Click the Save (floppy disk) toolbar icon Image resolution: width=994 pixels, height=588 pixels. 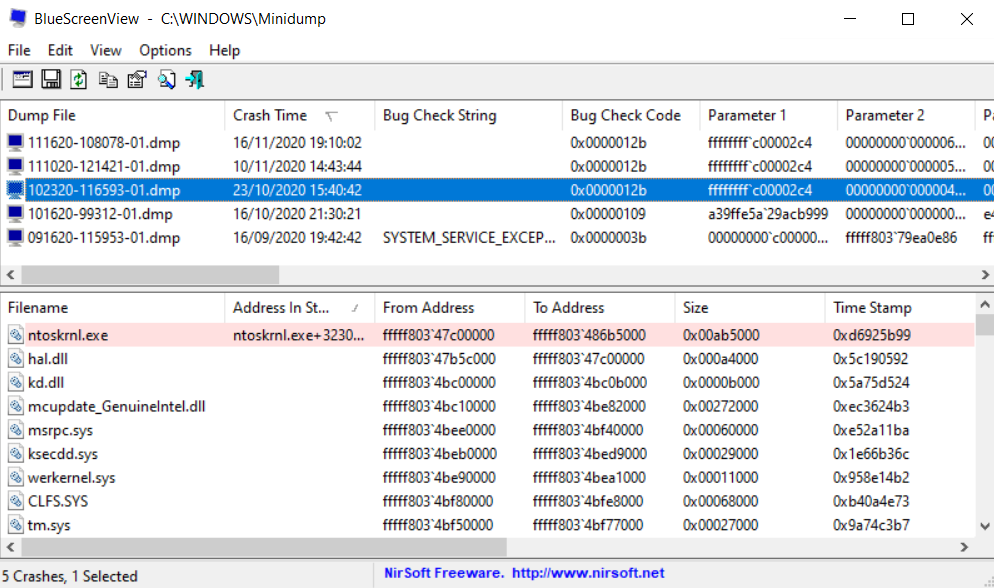pos(51,79)
